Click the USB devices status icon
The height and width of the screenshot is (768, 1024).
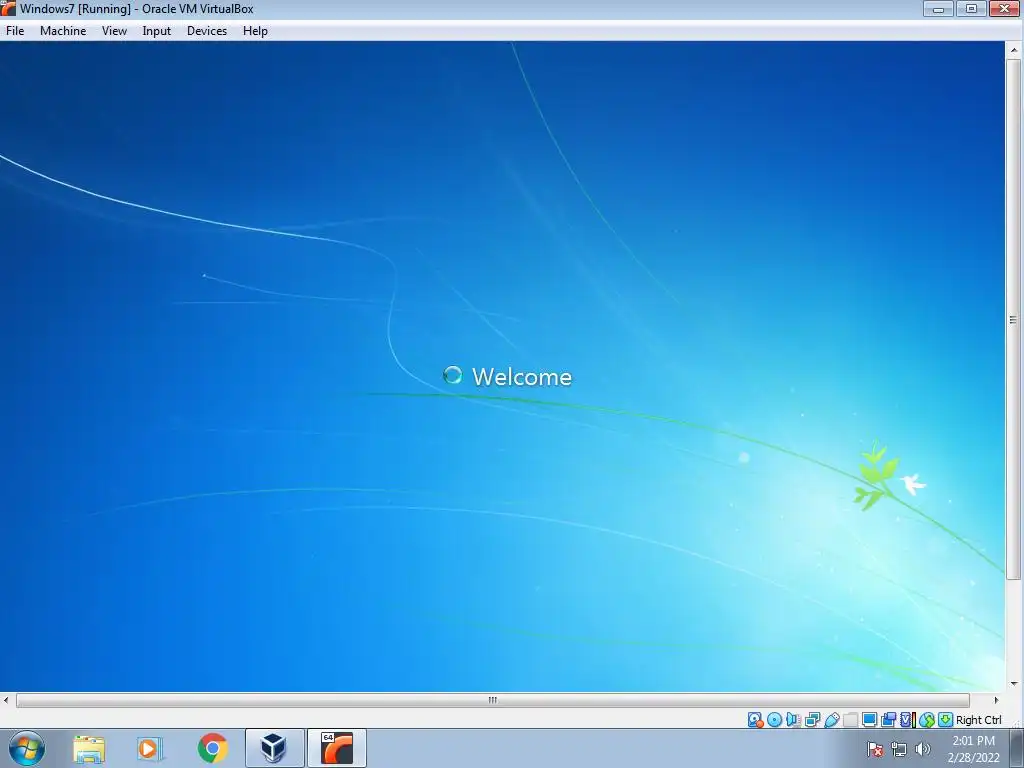[x=831, y=720]
